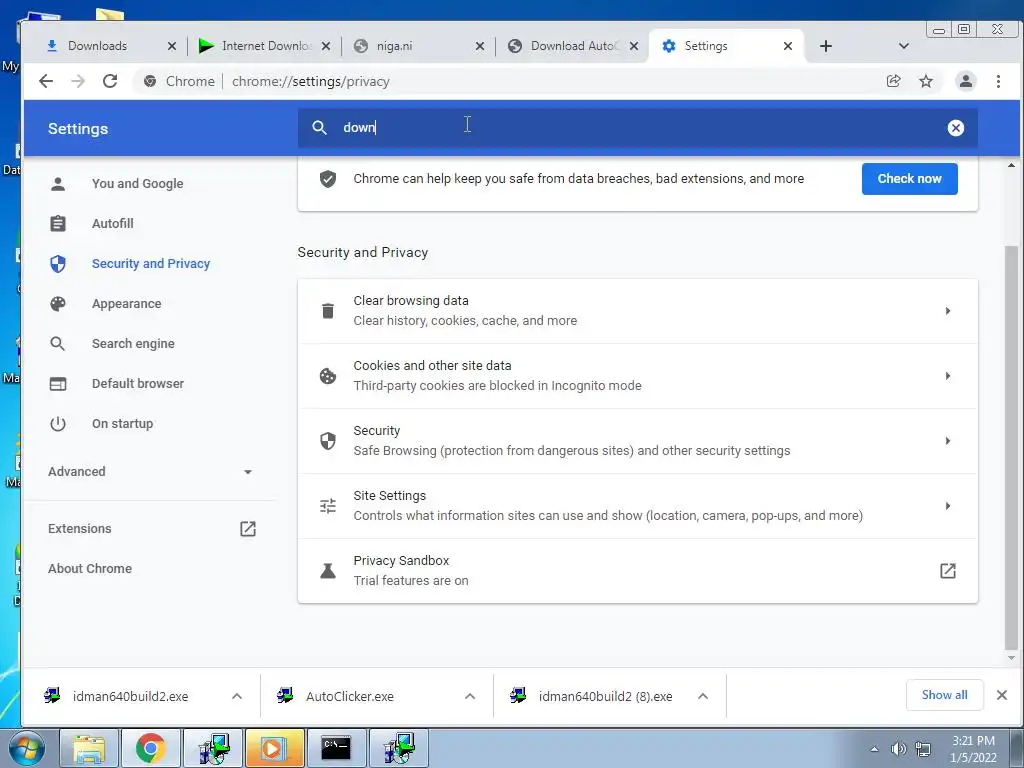The width and height of the screenshot is (1024, 768).
Task: Bookmark this page with the star icon
Action: point(925,81)
